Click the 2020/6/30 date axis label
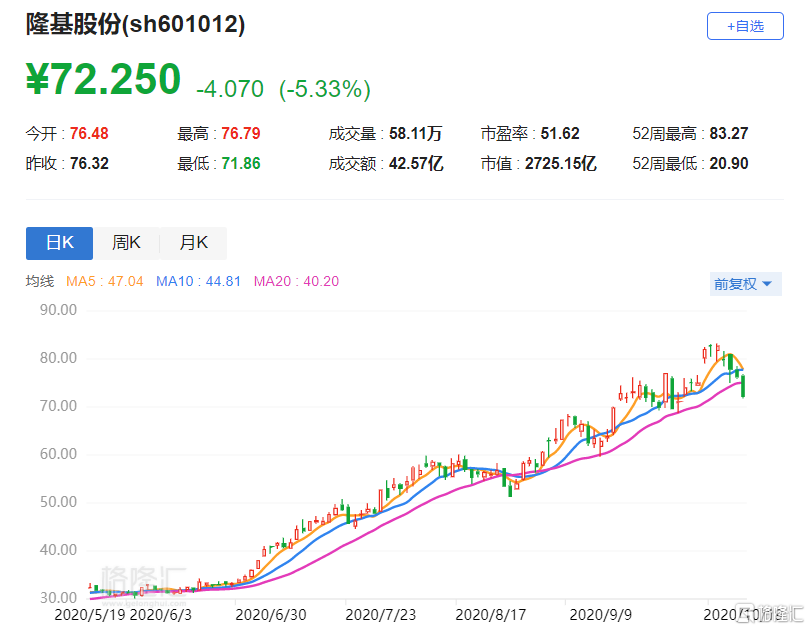Image resolution: width=810 pixels, height=630 pixels. [271, 615]
